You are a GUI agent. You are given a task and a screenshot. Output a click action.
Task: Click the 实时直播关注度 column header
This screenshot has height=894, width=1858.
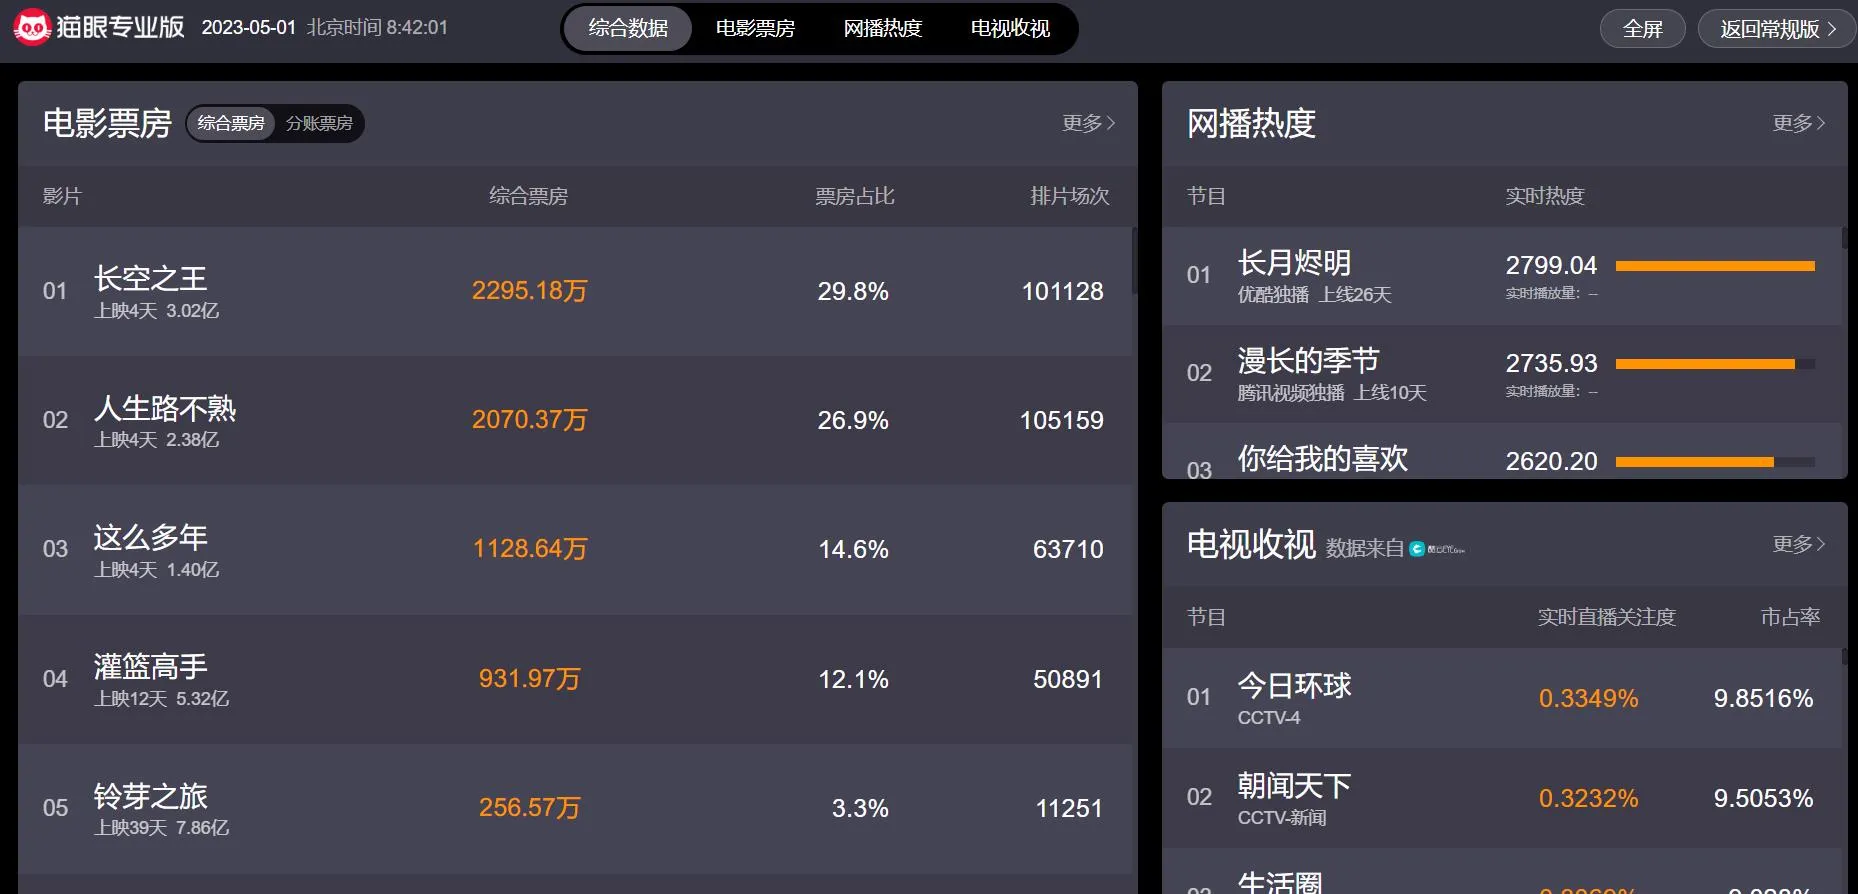pyautogui.click(x=1606, y=617)
